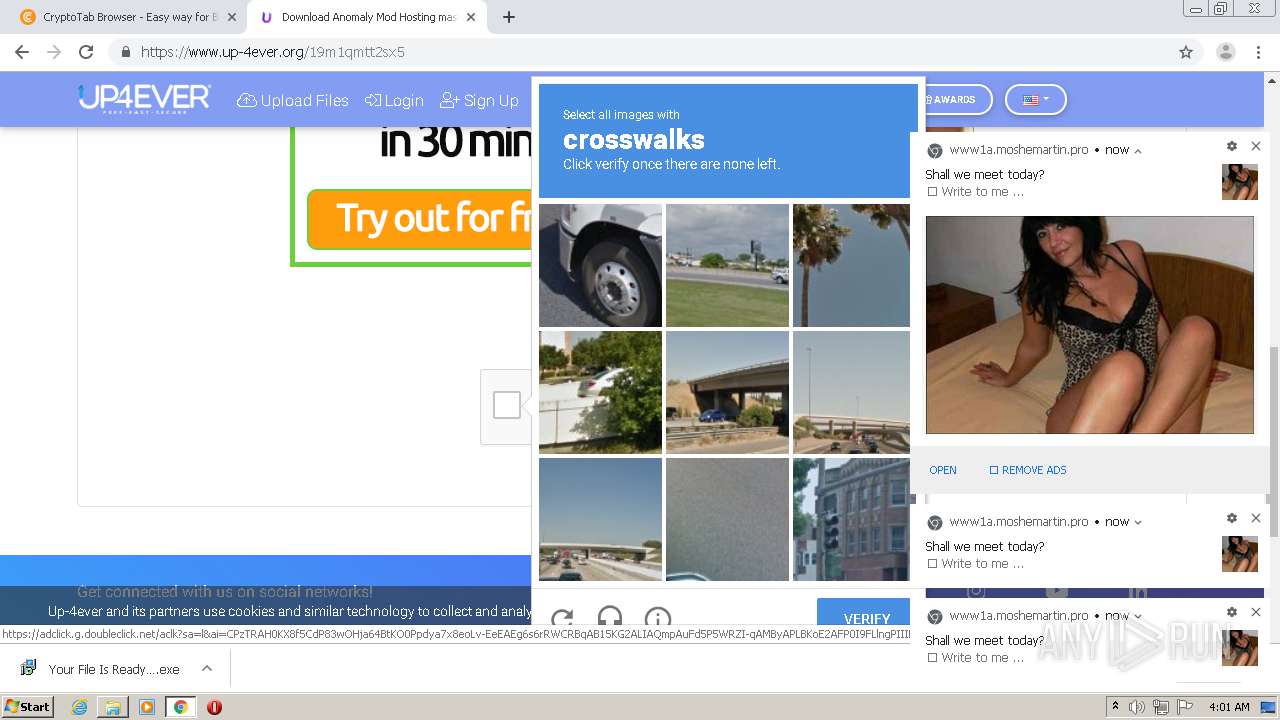
Task: Dismiss the bottom moshemartin notification
Action: [1256, 612]
